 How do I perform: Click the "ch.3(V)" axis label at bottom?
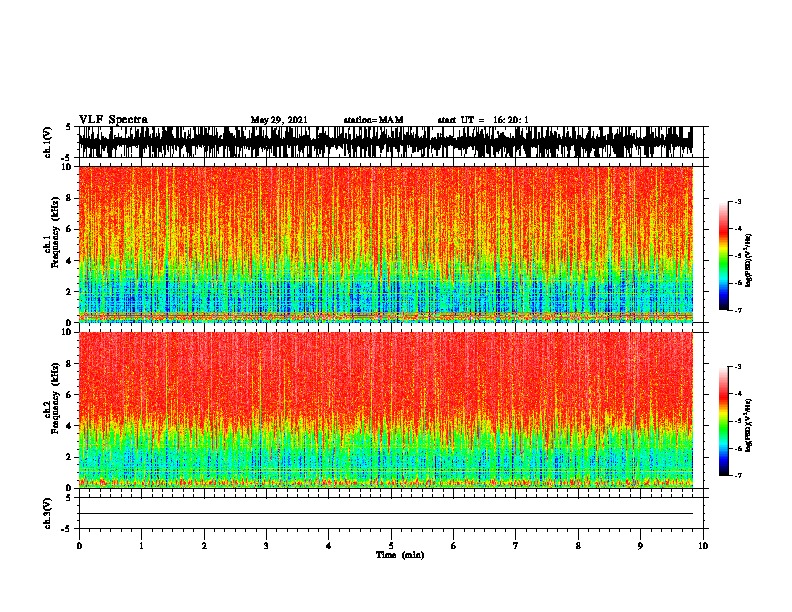[48, 513]
